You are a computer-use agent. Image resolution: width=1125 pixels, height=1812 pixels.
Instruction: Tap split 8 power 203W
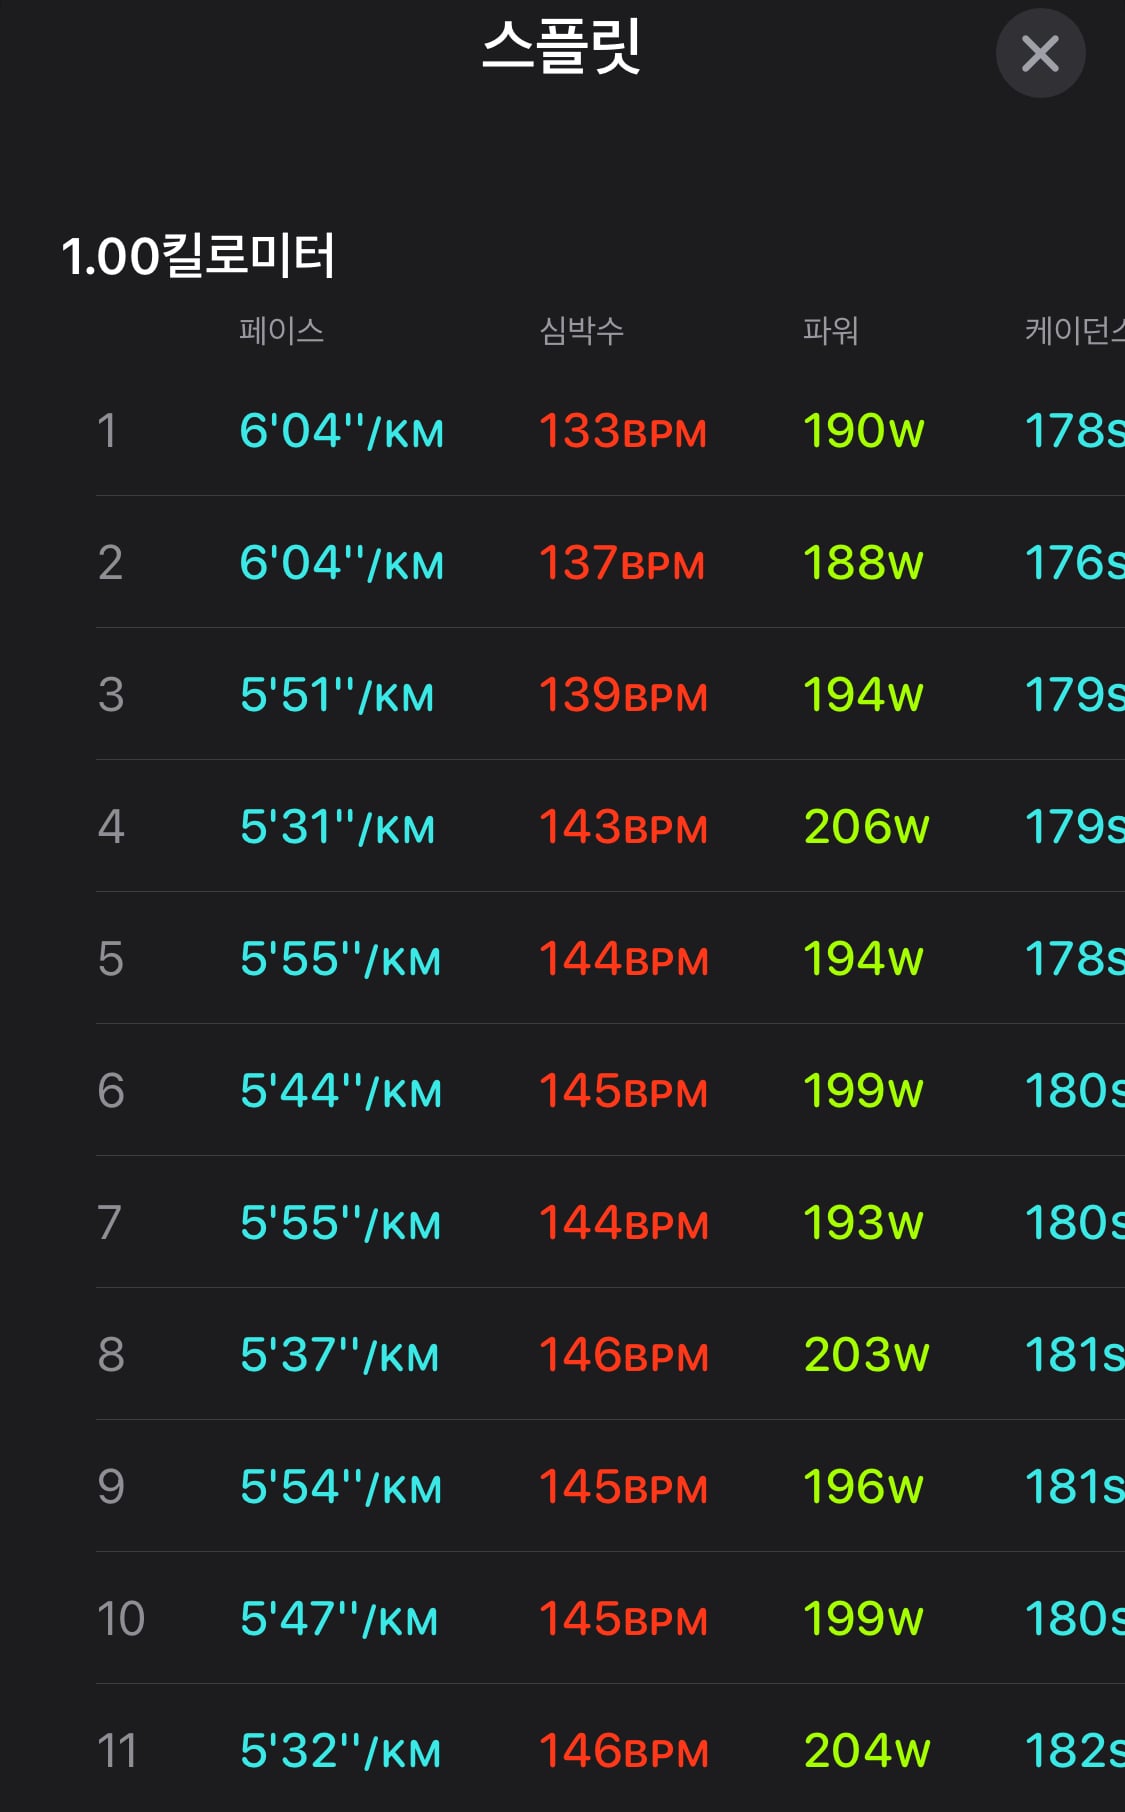[866, 1355]
